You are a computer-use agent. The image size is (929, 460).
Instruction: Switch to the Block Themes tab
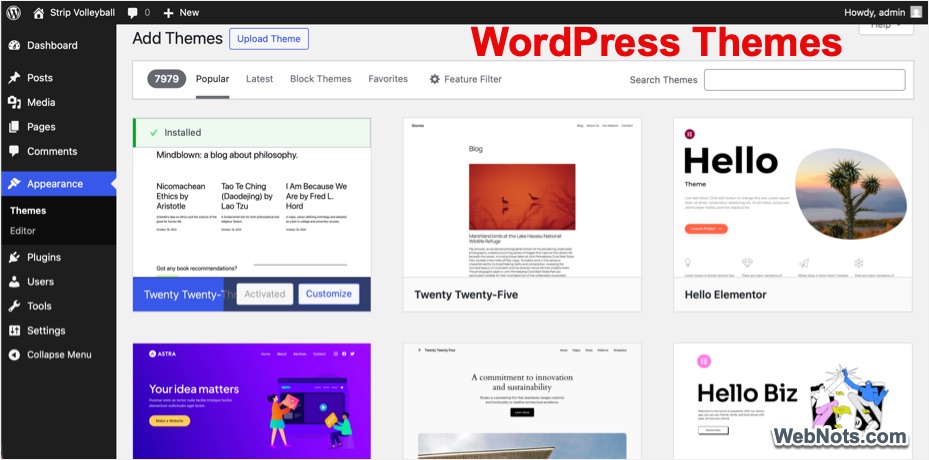click(x=321, y=79)
